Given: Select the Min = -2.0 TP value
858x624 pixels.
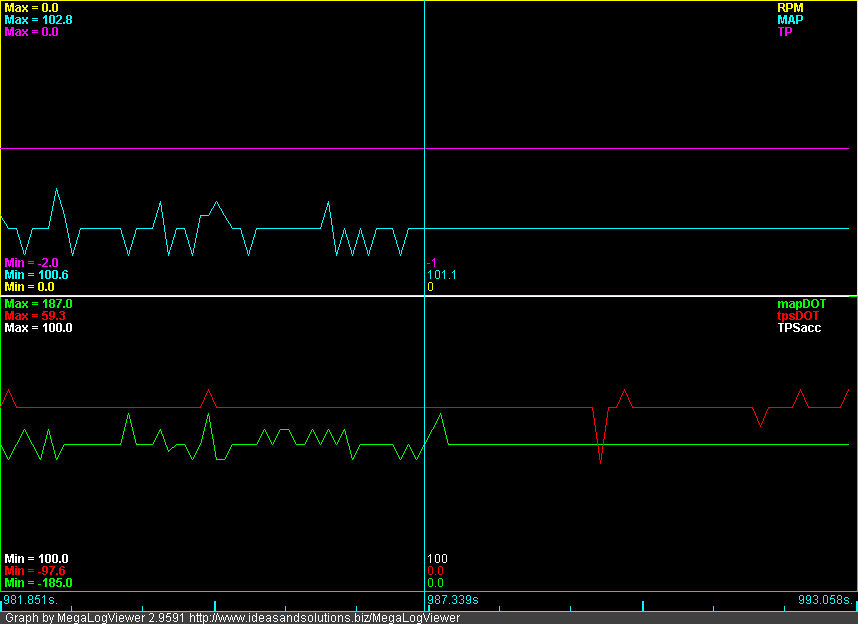Looking at the screenshot, I should pyautogui.click(x=31, y=263).
